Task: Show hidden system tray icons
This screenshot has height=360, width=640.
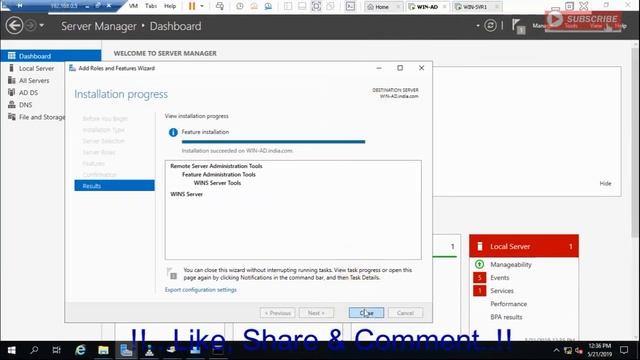Action: click(556, 350)
